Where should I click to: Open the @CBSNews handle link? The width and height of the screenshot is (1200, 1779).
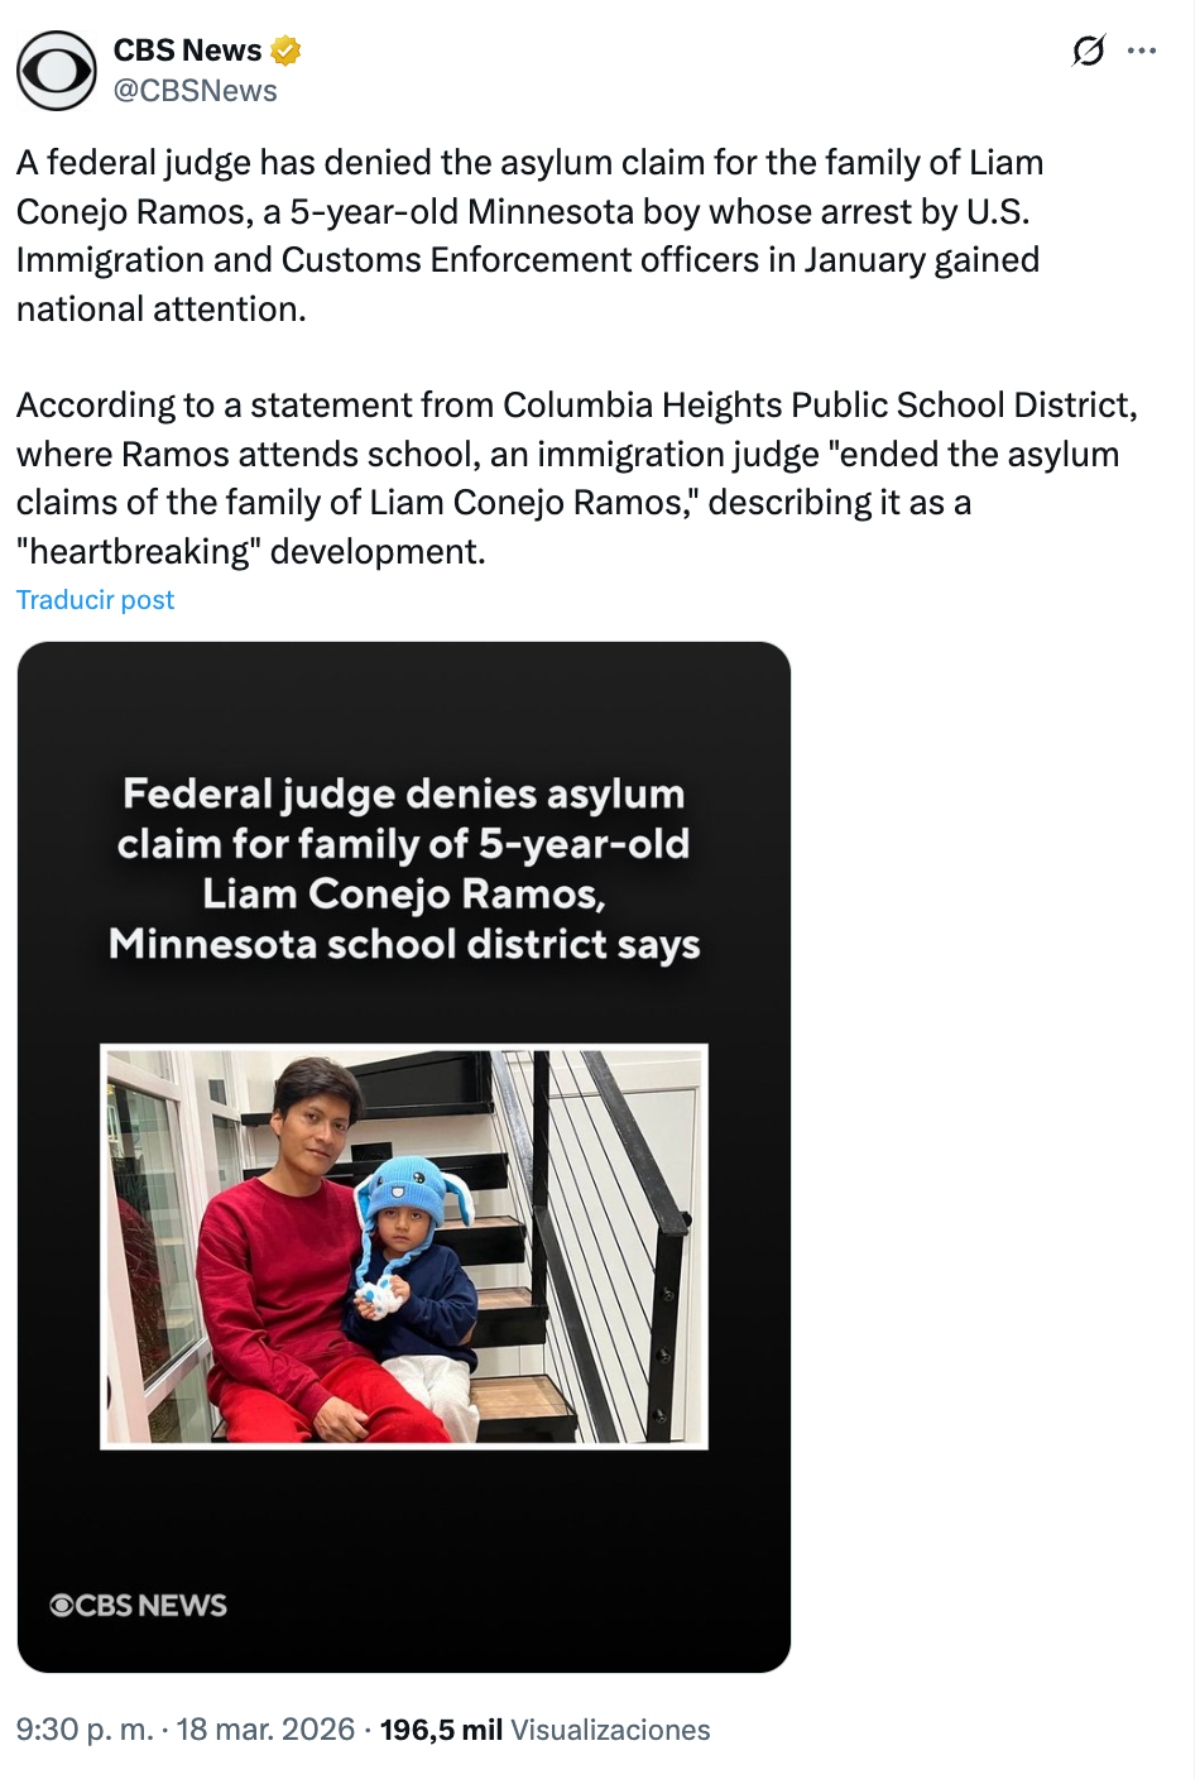[195, 91]
